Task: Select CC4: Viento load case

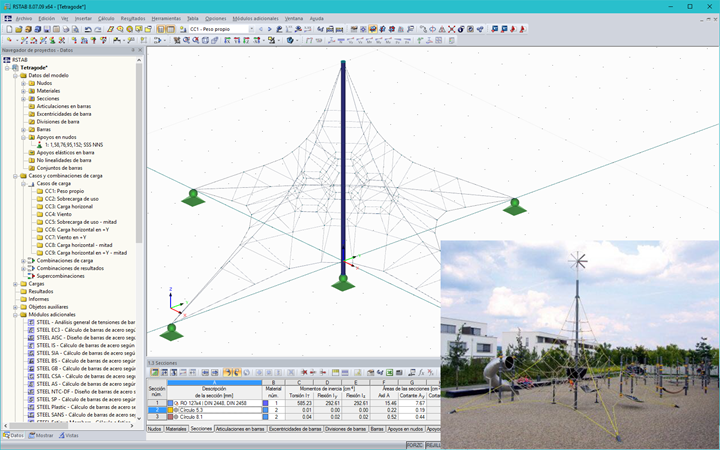Action: 58,214
